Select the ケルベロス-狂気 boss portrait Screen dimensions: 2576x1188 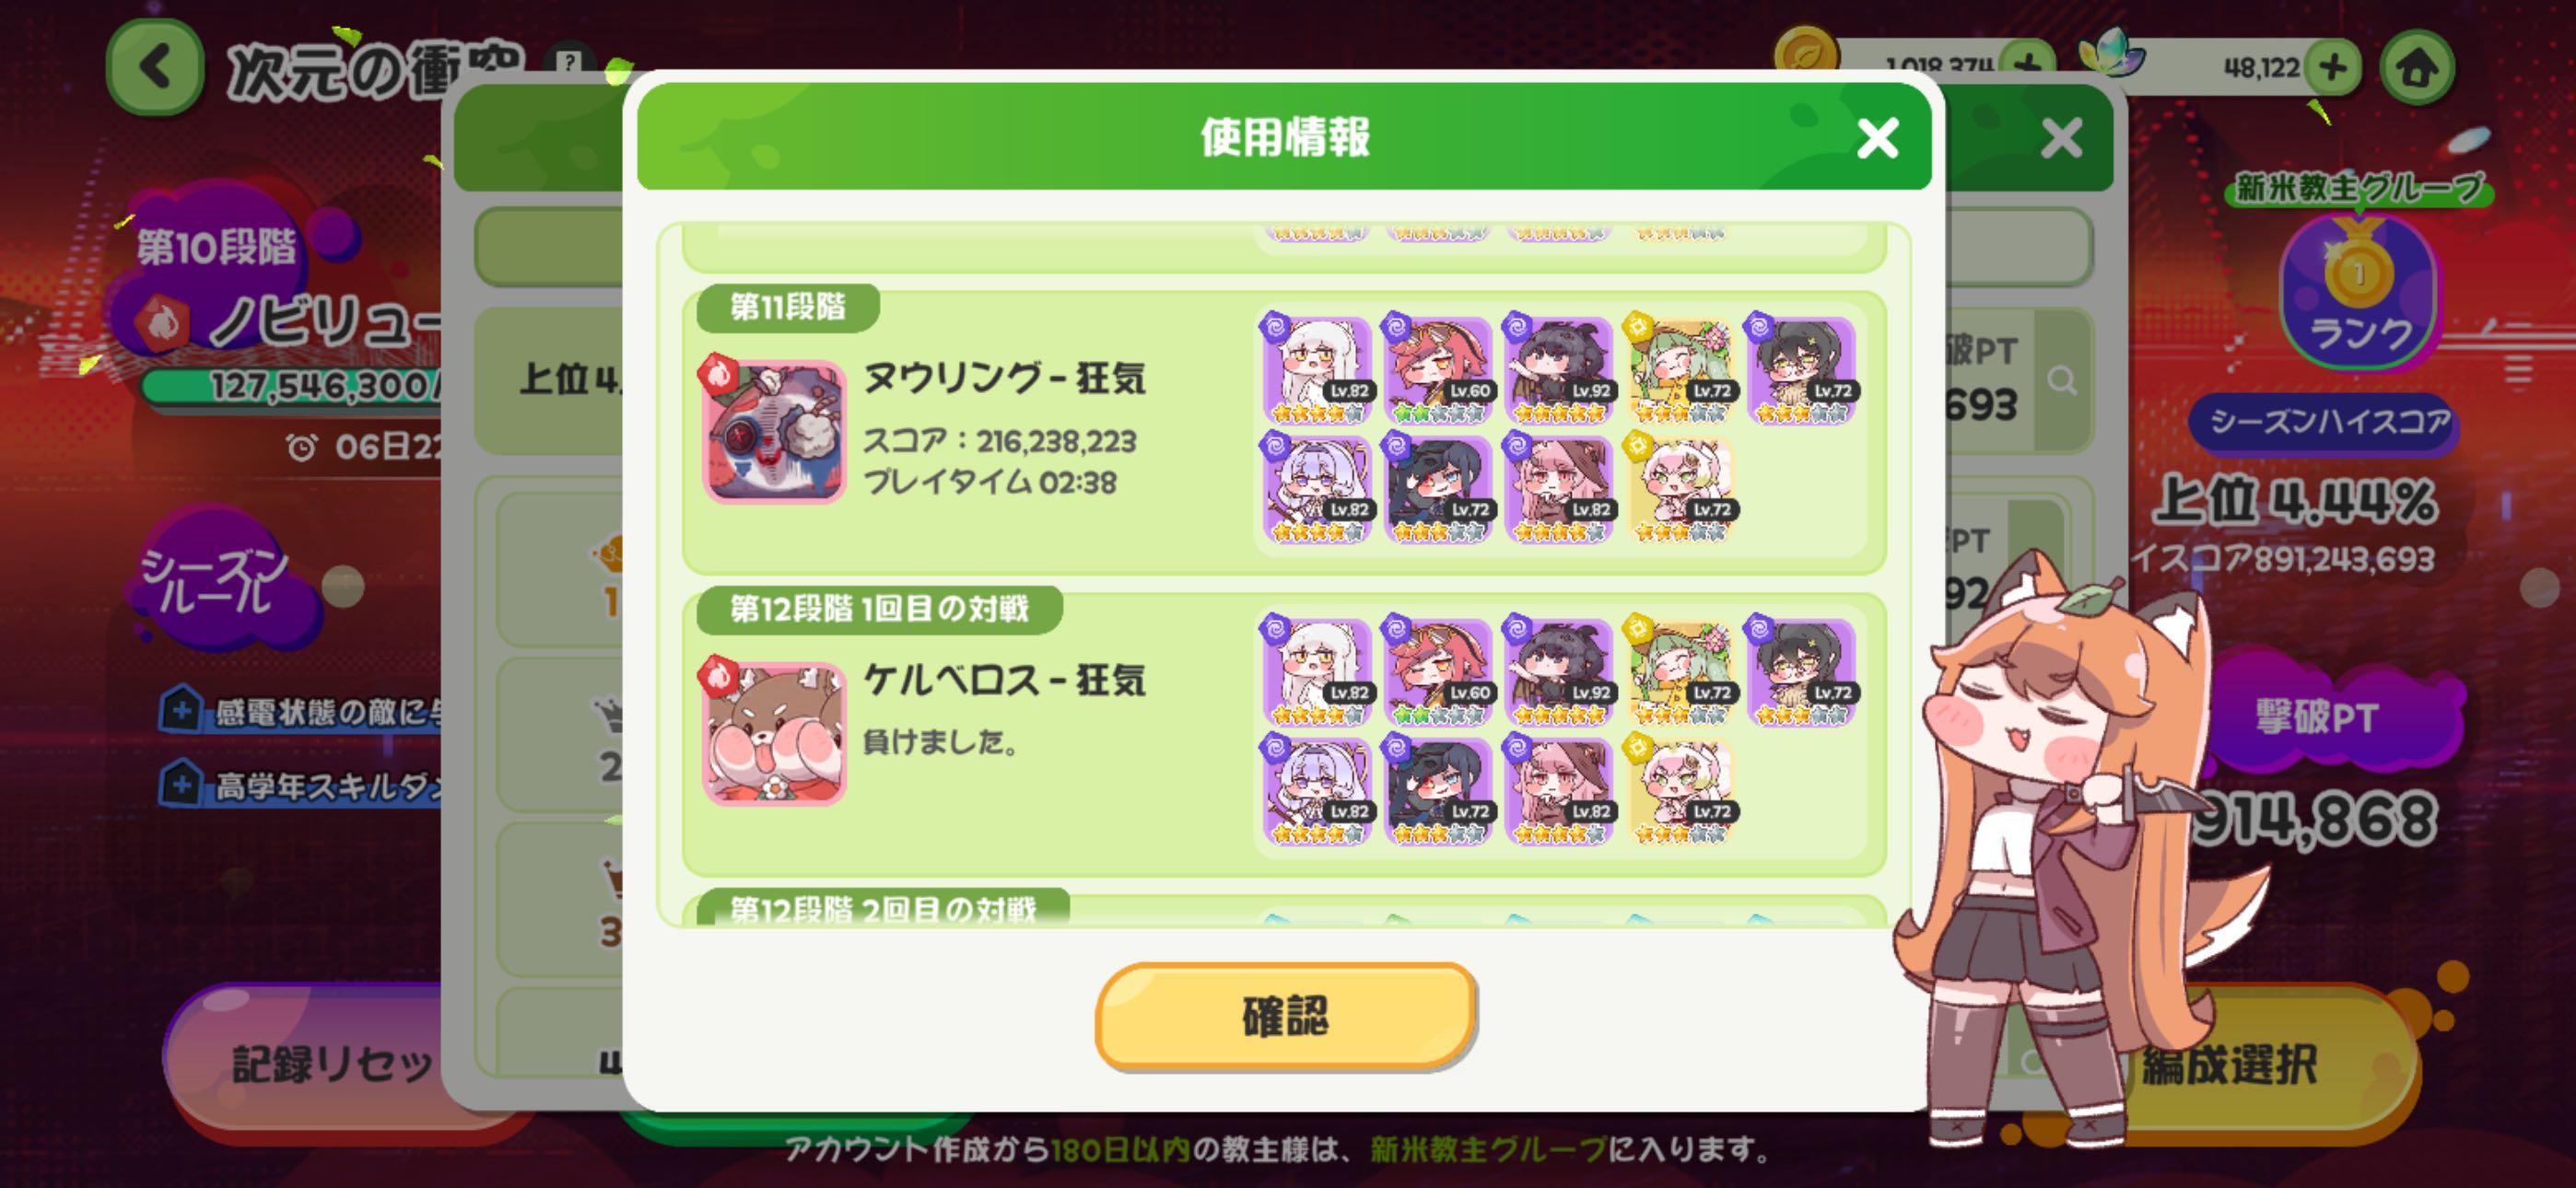(774, 733)
